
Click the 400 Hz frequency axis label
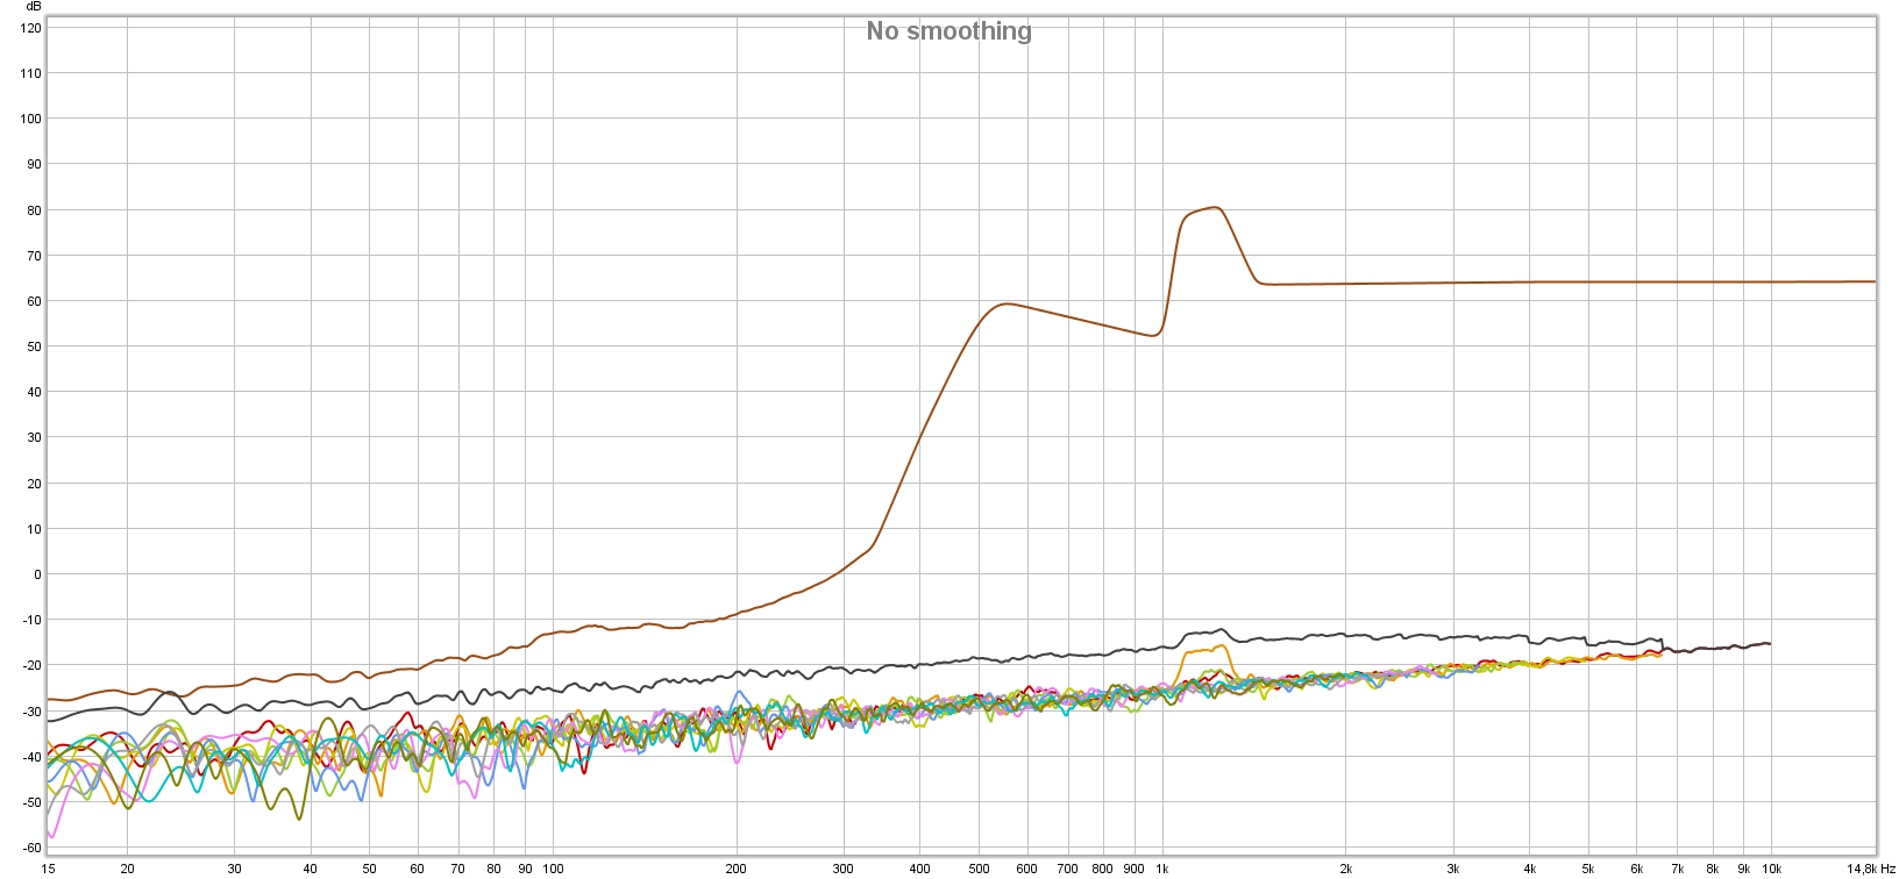919,869
